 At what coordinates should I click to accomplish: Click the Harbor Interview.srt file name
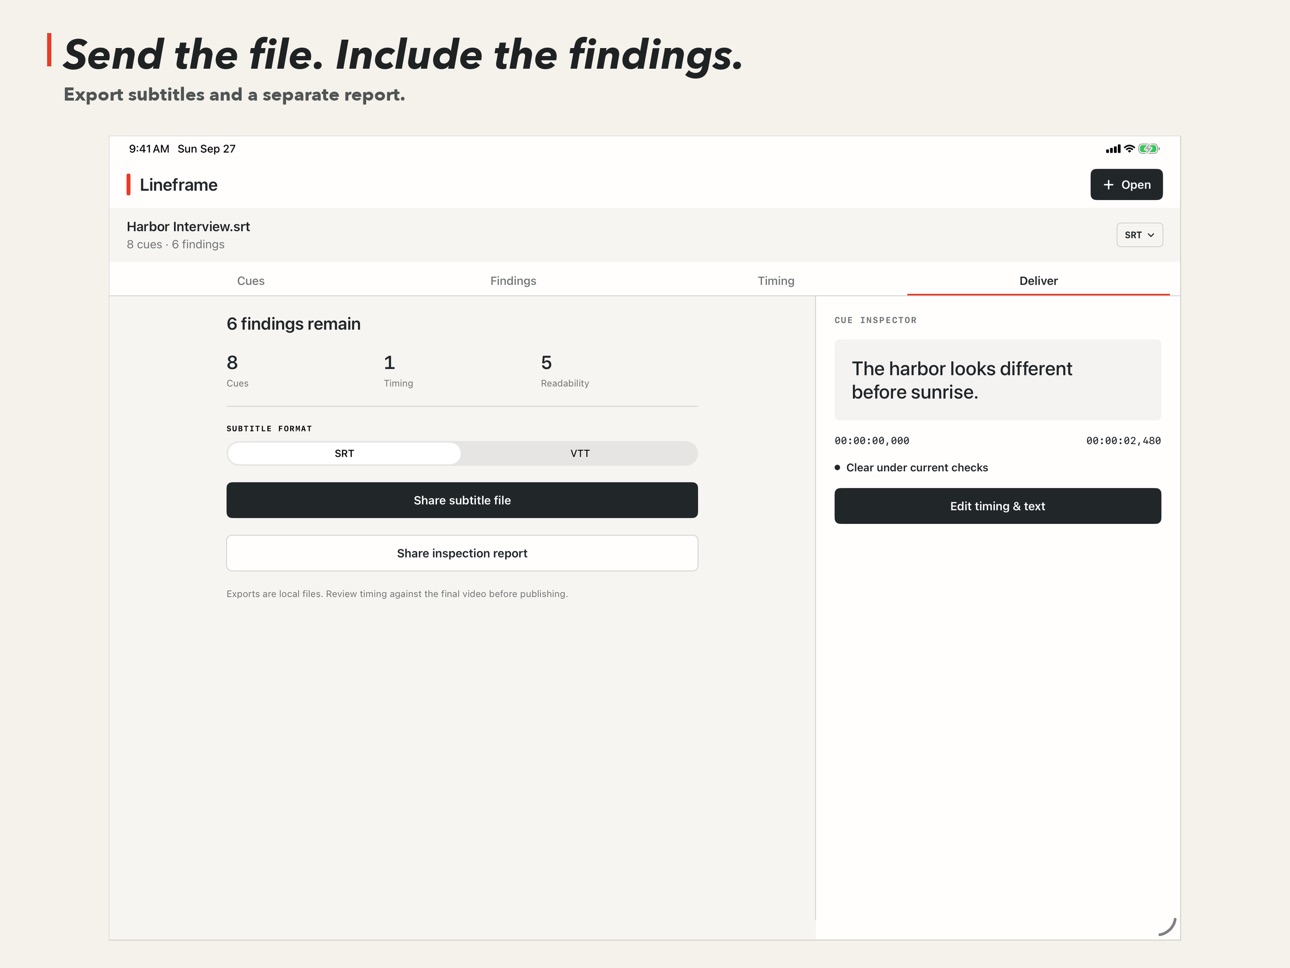(x=188, y=227)
